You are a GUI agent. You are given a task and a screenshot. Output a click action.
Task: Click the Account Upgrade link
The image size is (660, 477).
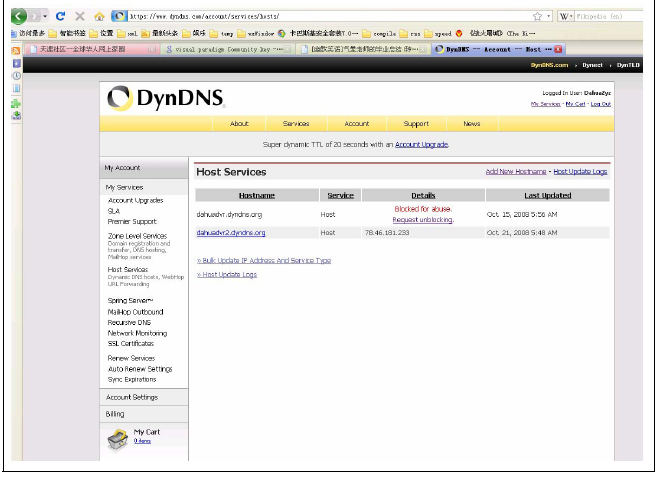click(422, 144)
